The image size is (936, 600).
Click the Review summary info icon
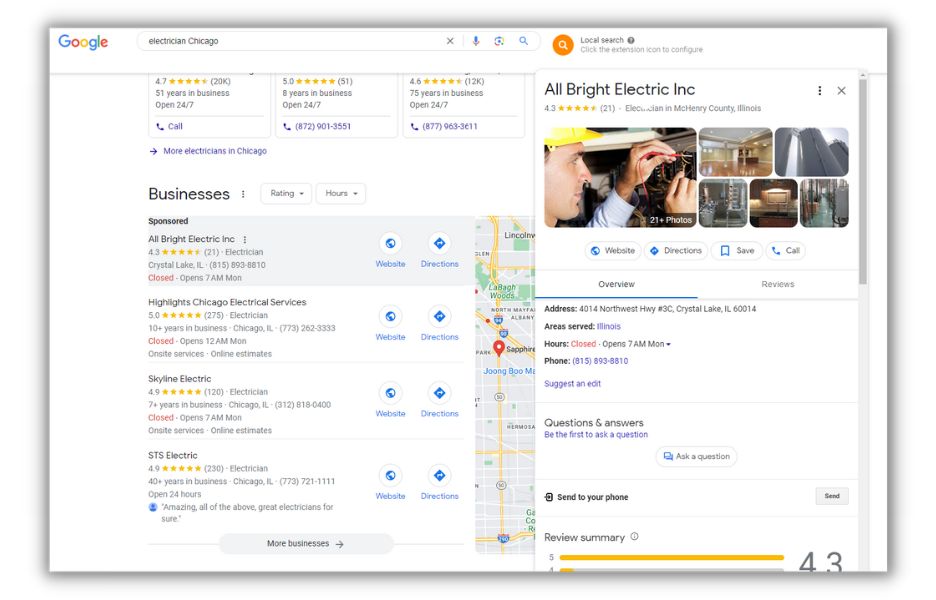coord(635,537)
